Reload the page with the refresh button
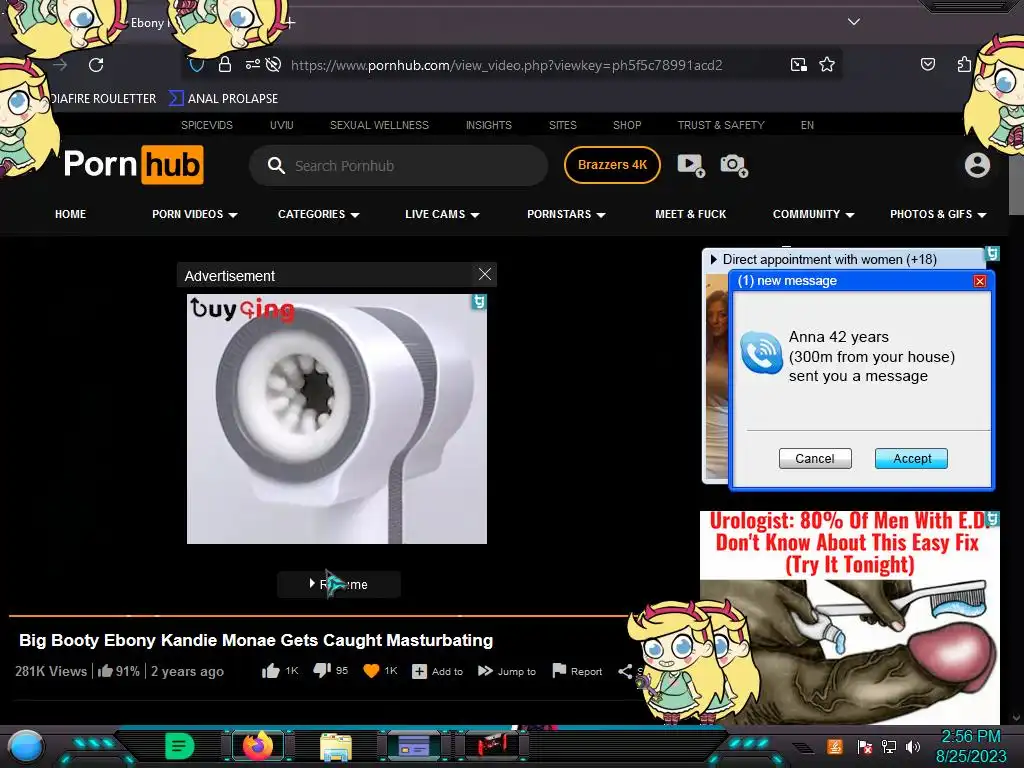The image size is (1024, 768). point(96,65)
